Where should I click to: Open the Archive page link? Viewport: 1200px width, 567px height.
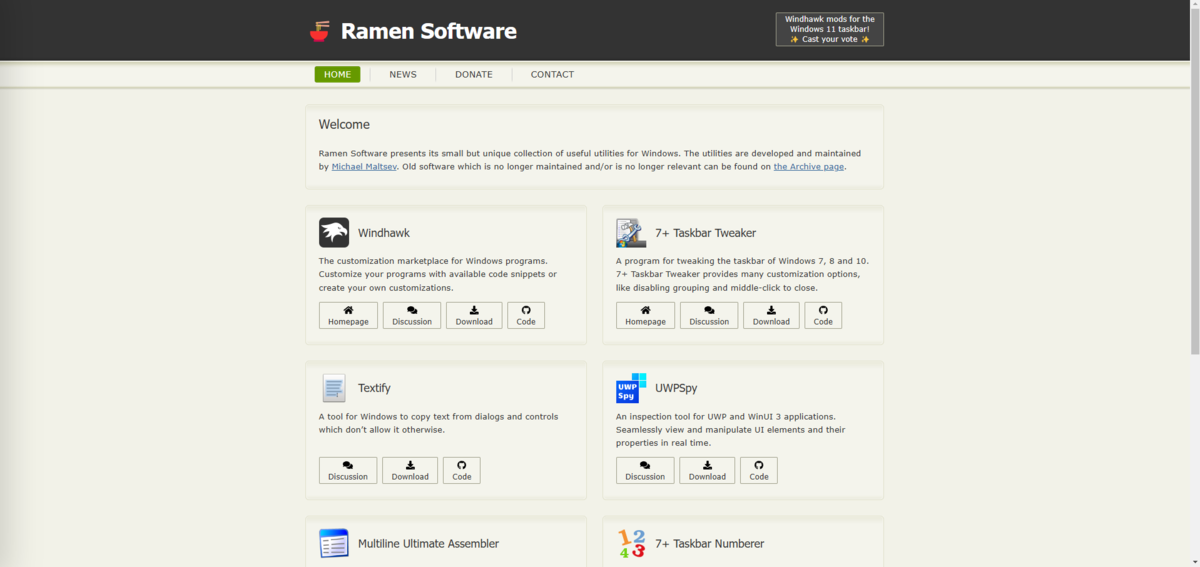pyautogui.click(x=809, y=167)
